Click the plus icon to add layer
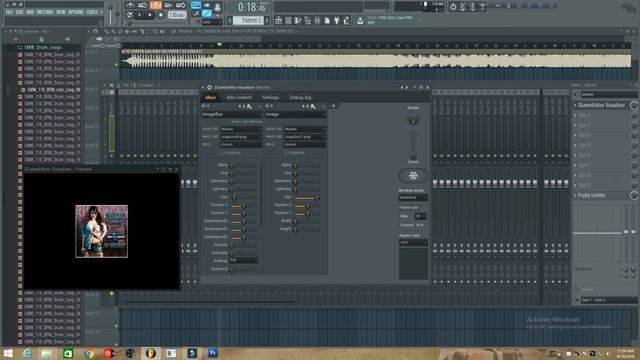640x360 pixels. coord(333,106)
